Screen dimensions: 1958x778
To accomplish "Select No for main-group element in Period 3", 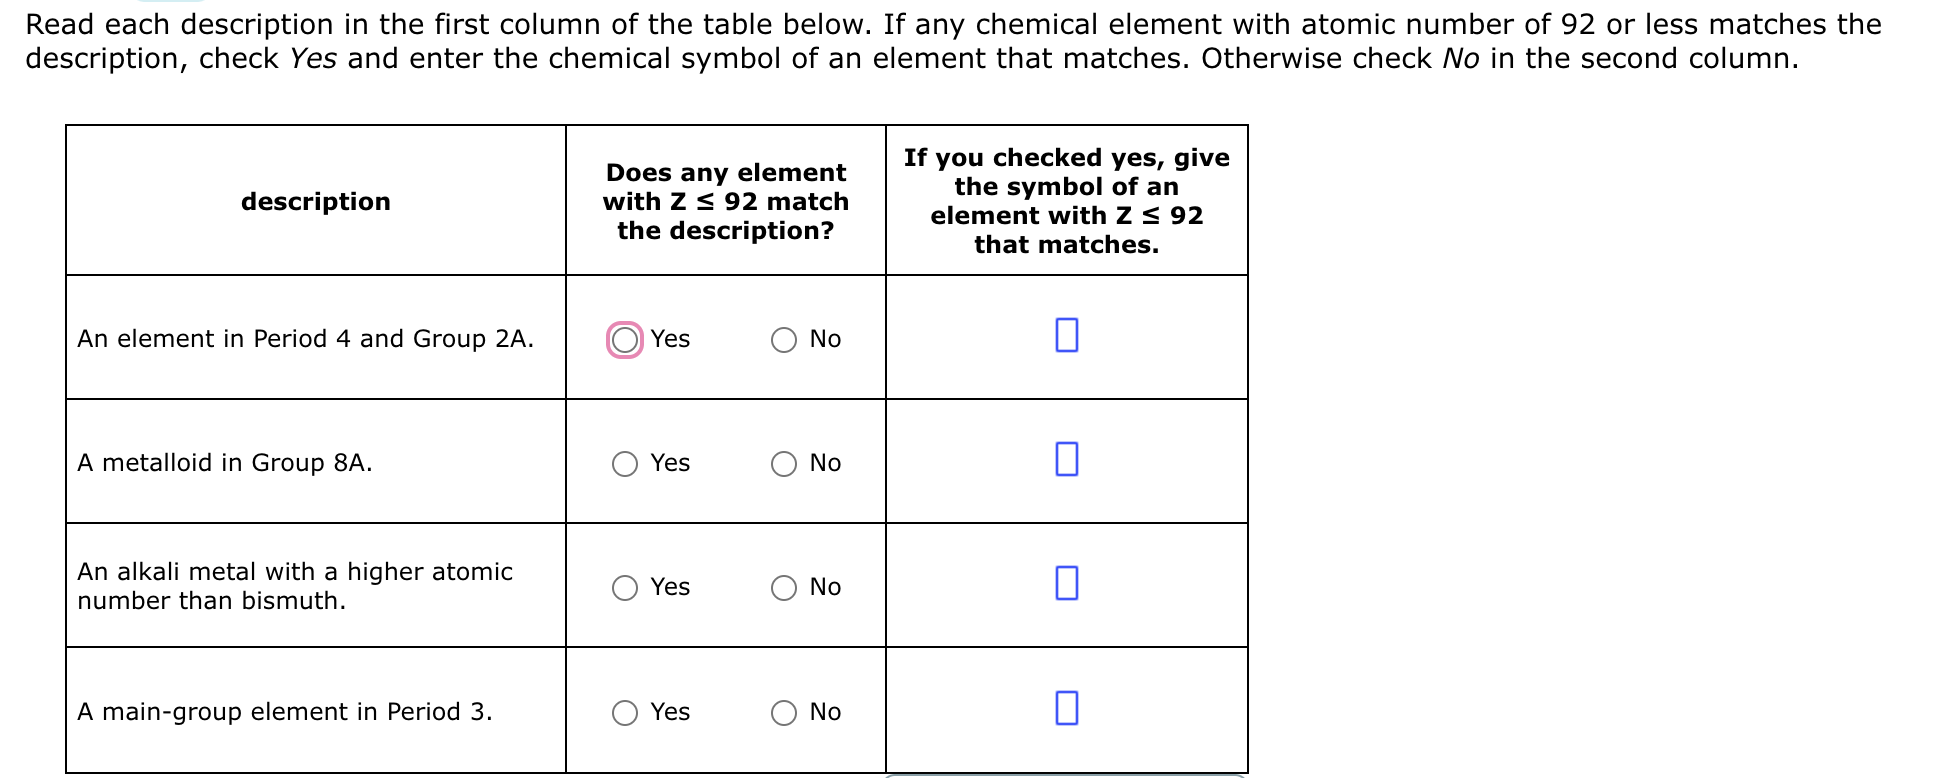I will [784, 712].
